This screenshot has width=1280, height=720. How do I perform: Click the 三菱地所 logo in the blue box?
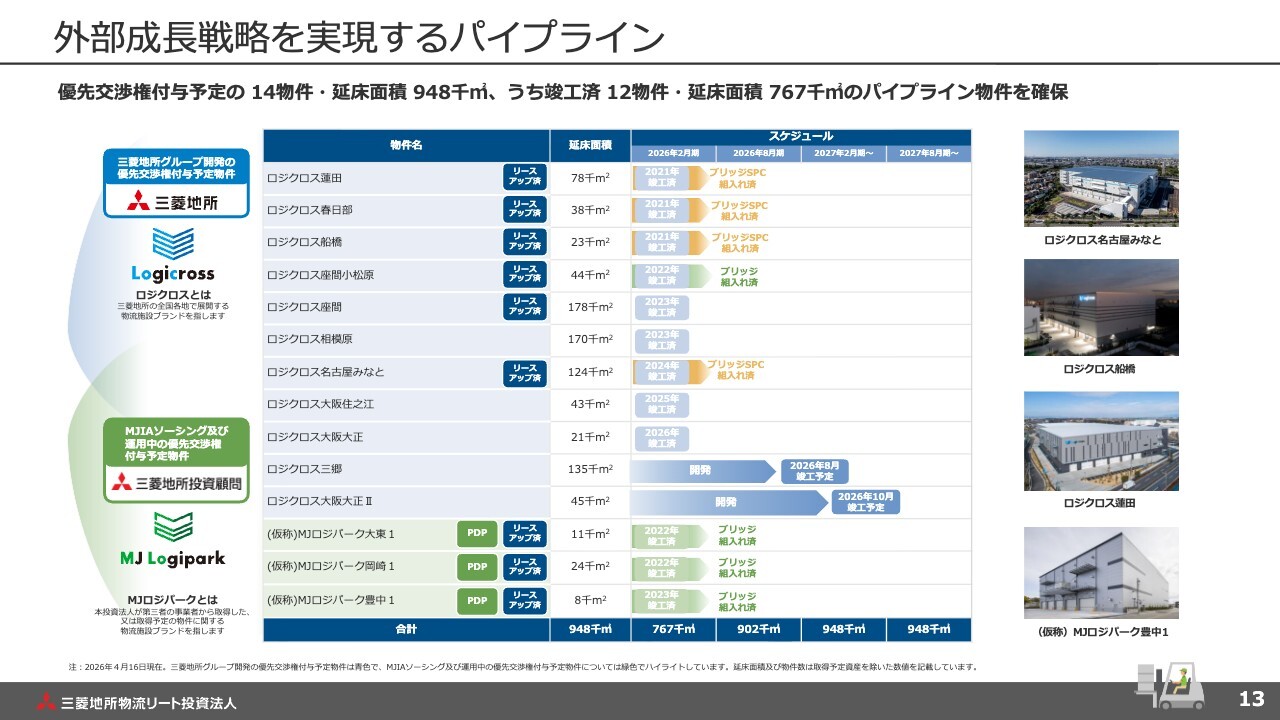point(173,202)
